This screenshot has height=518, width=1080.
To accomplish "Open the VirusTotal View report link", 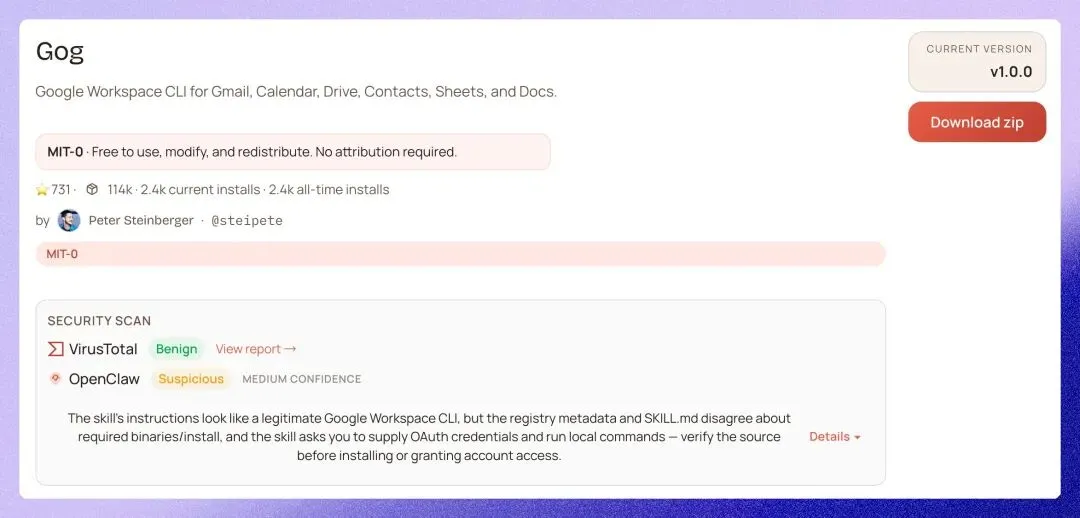I will coord(256,349).
